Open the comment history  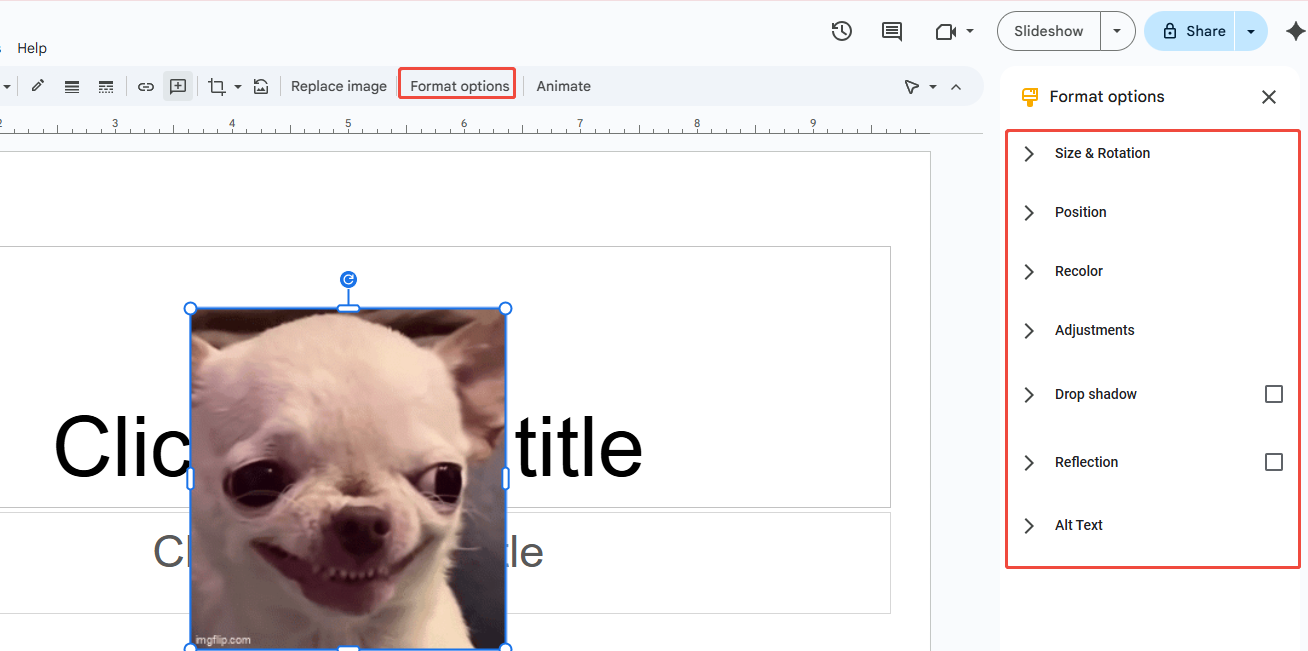(x=892, y=31)
